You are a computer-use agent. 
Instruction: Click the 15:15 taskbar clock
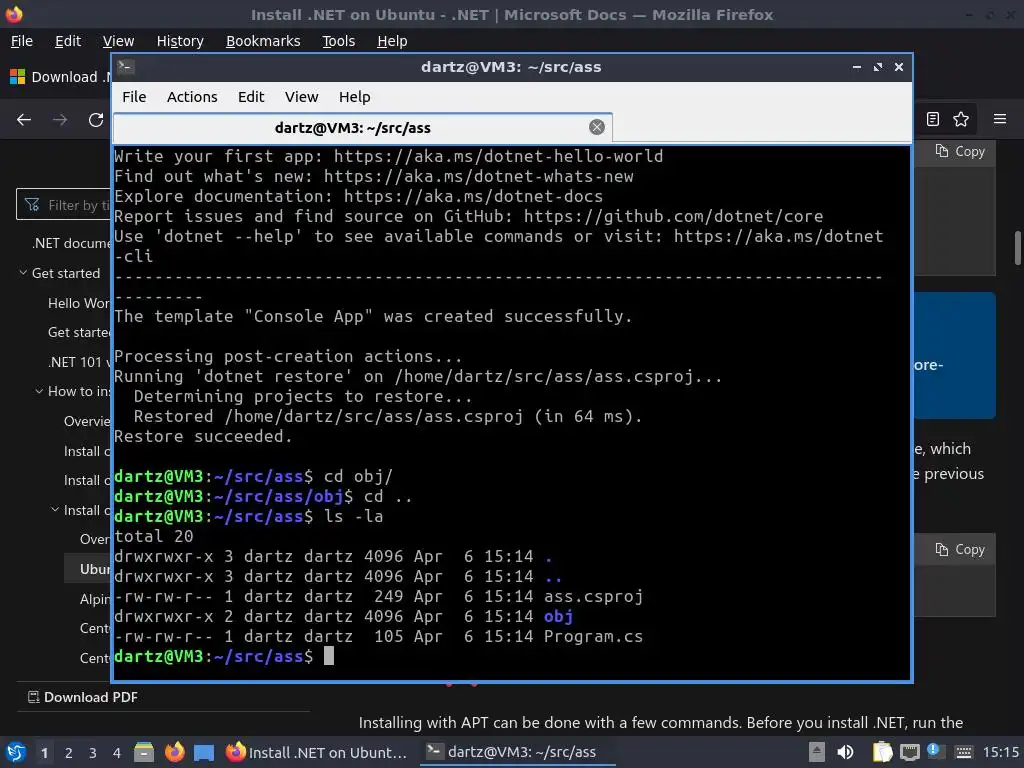(x=1001, y=752)
